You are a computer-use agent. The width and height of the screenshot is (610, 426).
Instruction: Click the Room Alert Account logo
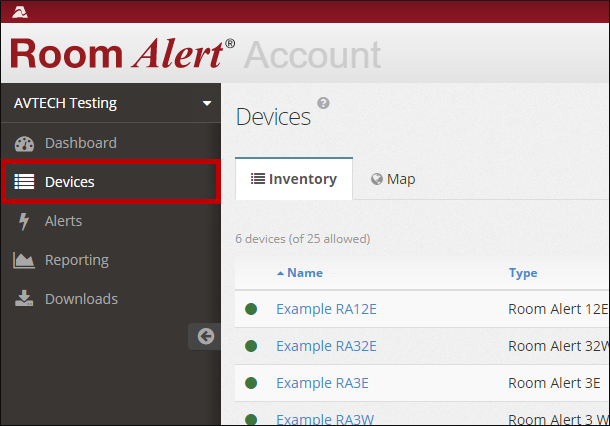click(195, 54)
